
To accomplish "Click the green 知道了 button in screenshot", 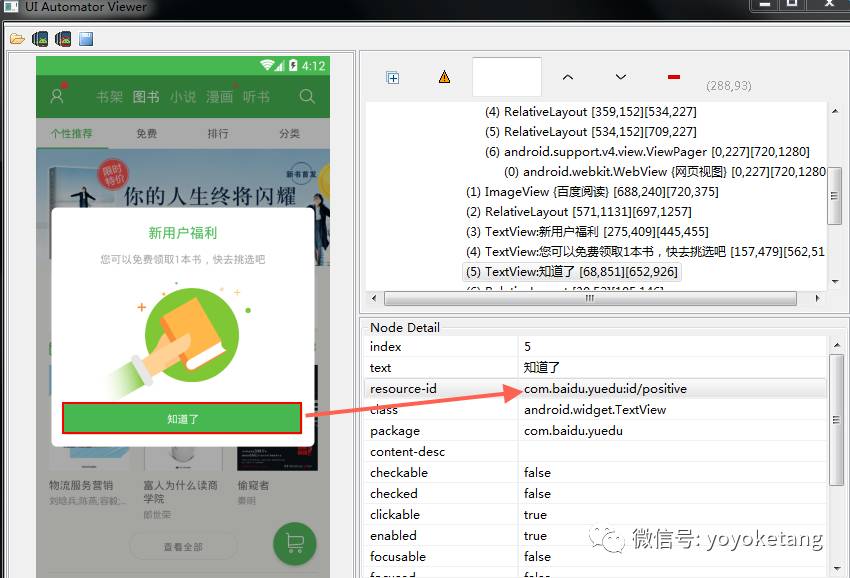I will 182,418.
